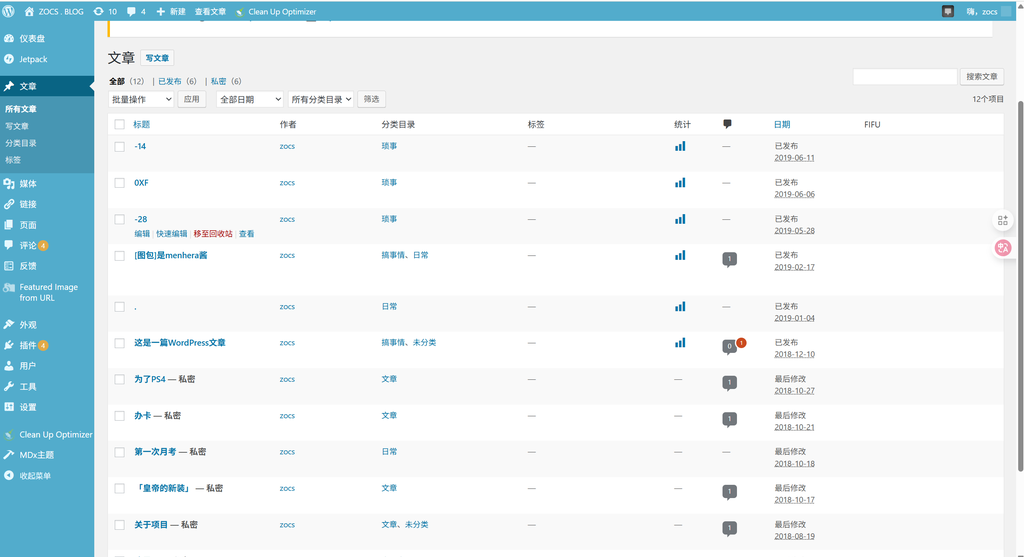Open the 插件 plugins menu
Screen dimensions: 1024x557
pos(27,345)
